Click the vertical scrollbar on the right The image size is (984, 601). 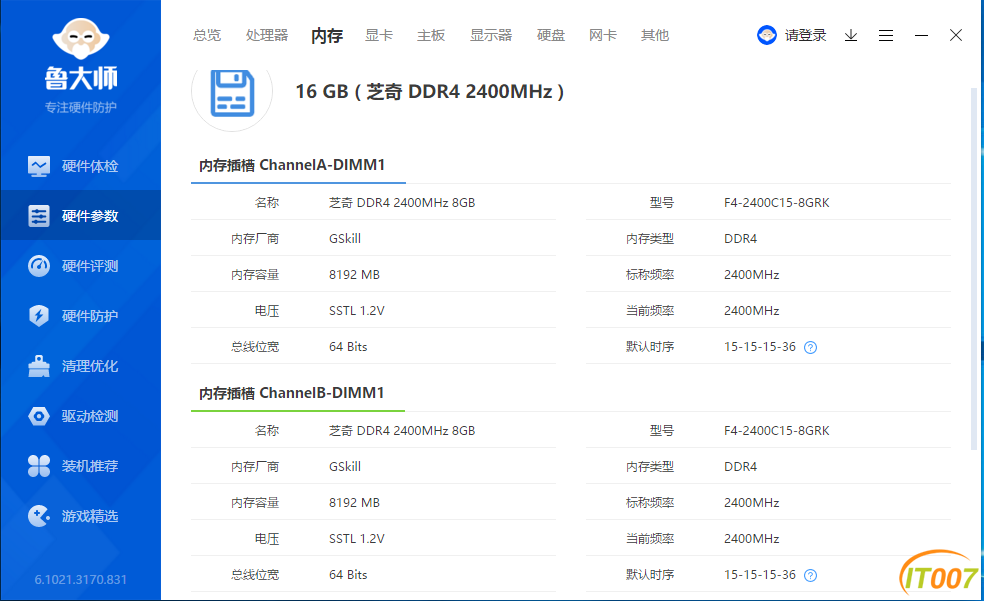(x=974, y=269)
